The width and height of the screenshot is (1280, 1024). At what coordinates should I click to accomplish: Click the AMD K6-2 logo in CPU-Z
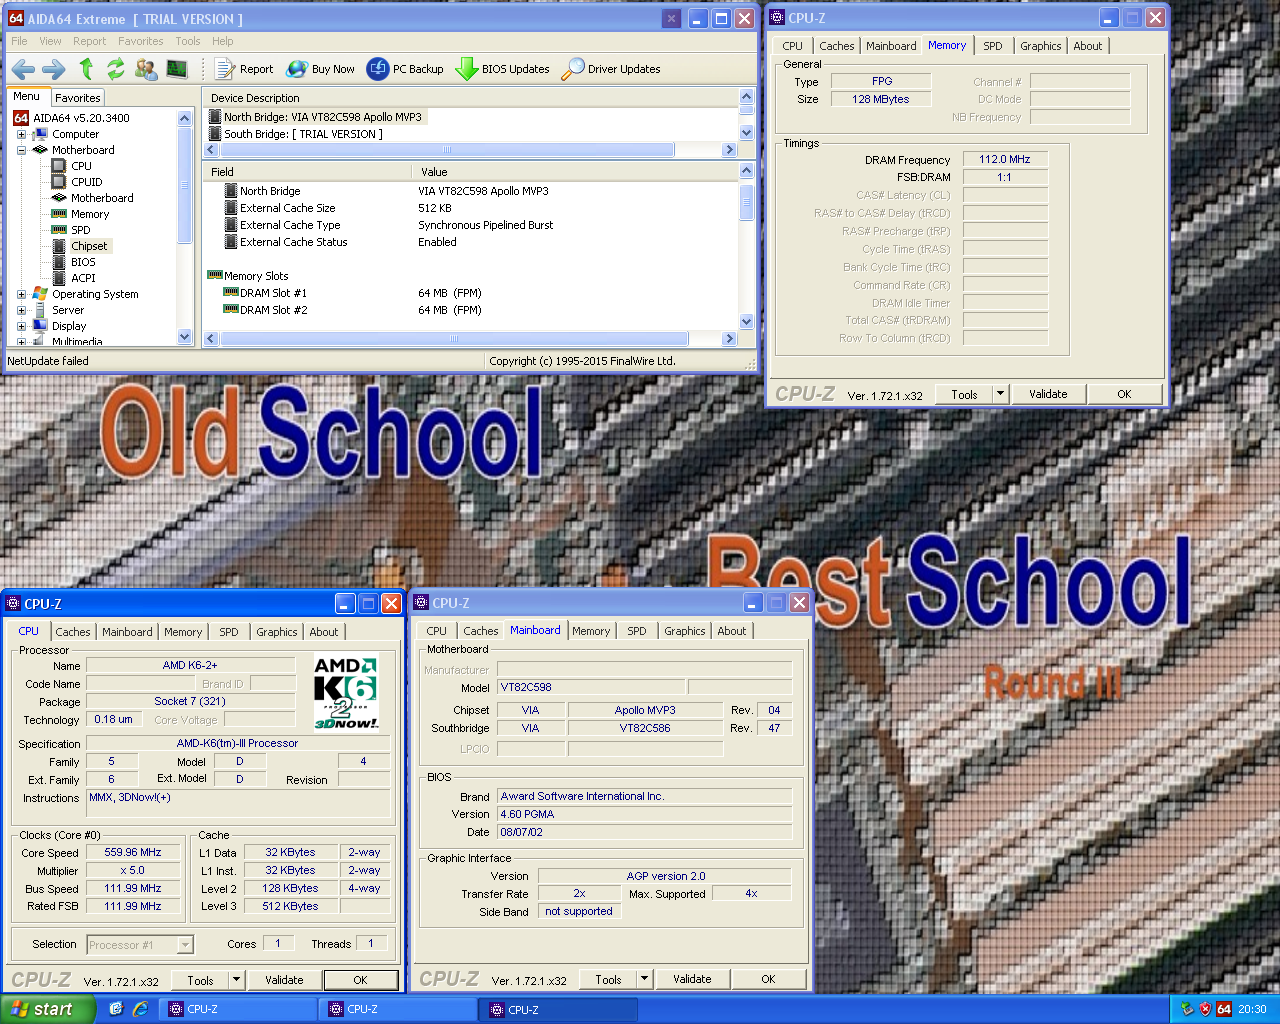[x=346, y=693]
